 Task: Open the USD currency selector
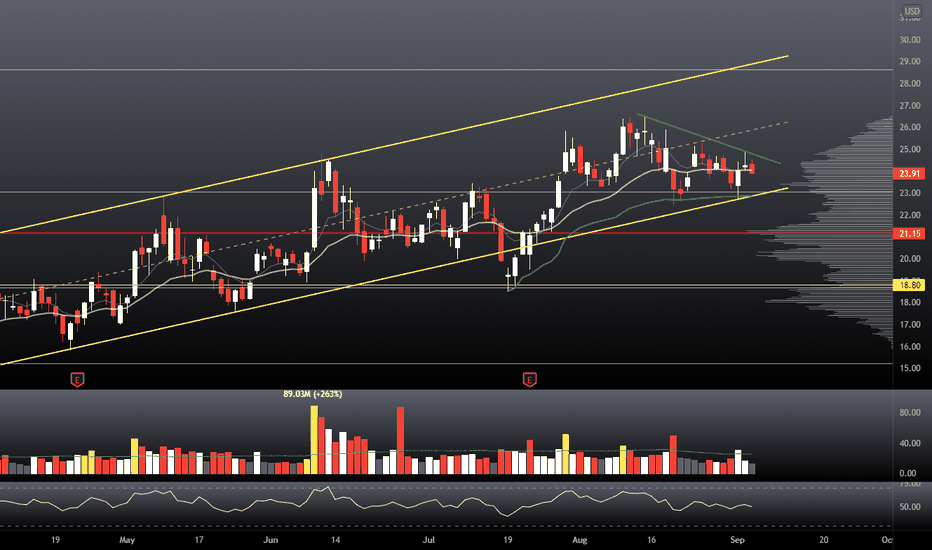coord(912,11)
